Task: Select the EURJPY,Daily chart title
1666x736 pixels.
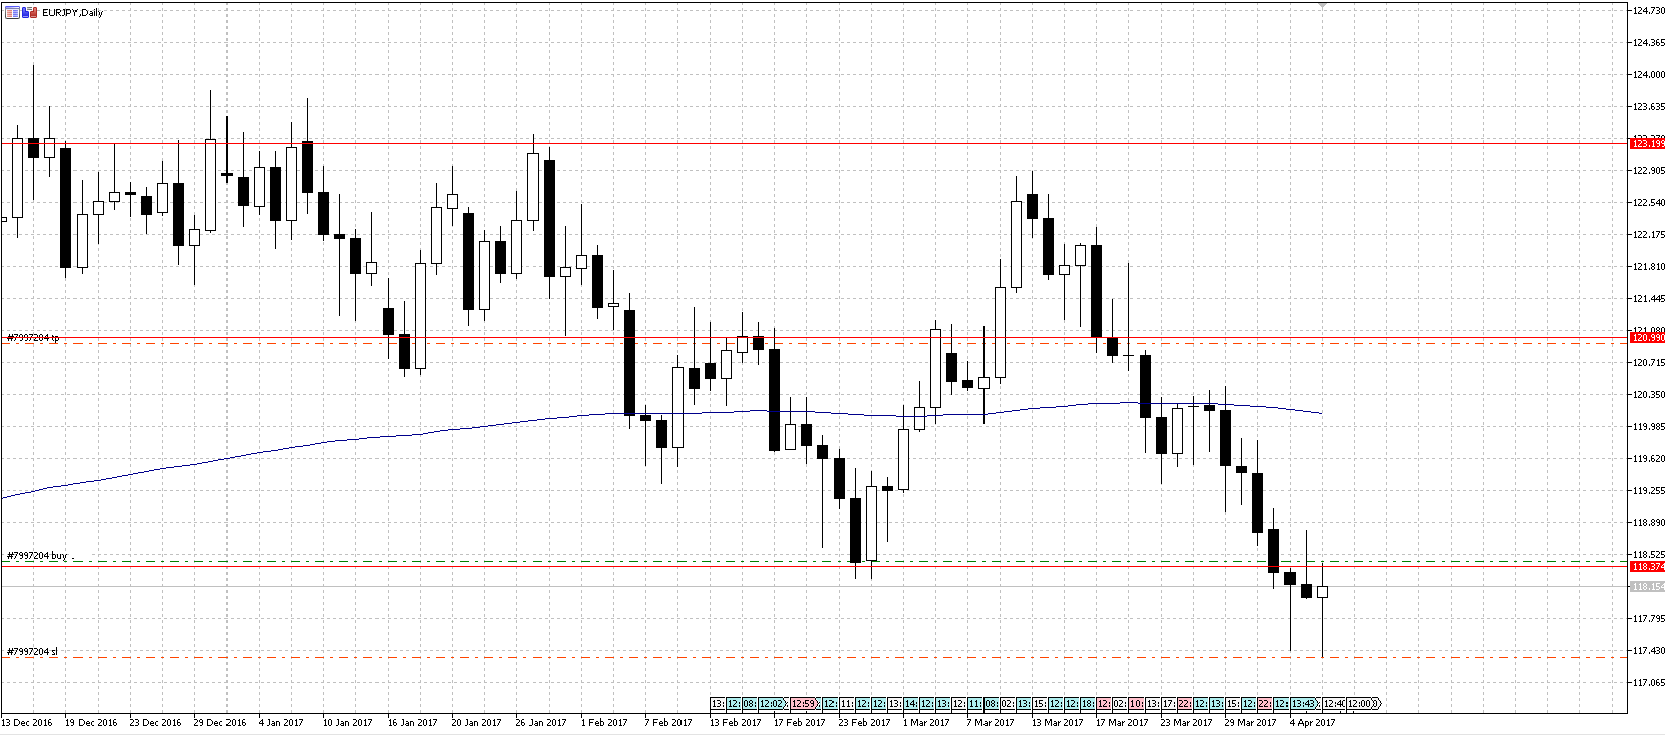Action: (x=72, y=12)
